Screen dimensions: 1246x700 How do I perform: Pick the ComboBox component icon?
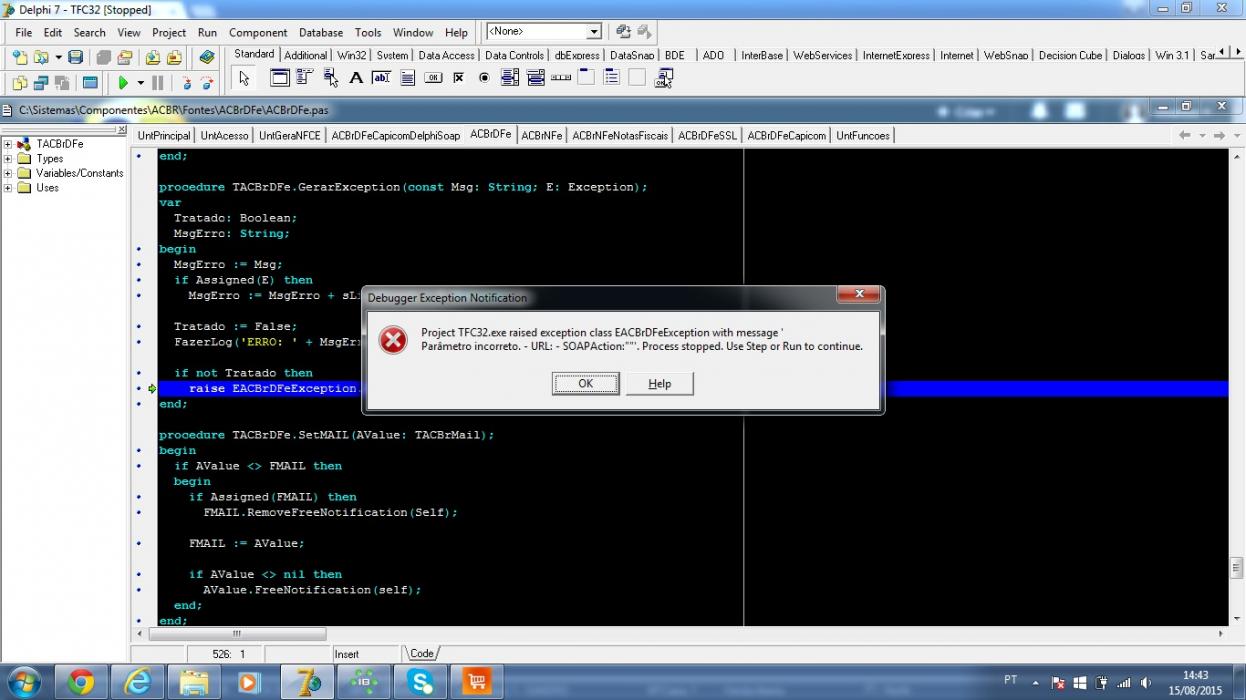(535, 78)
